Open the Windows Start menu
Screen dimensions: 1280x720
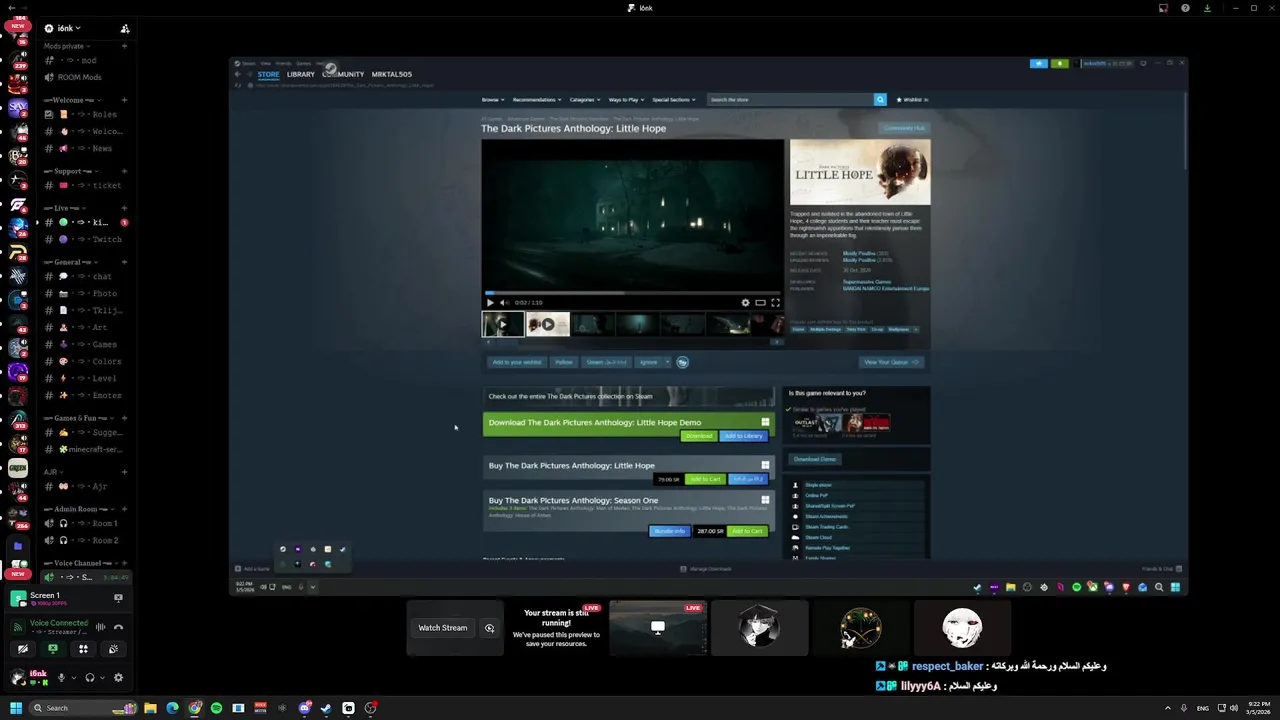[15, 708]
